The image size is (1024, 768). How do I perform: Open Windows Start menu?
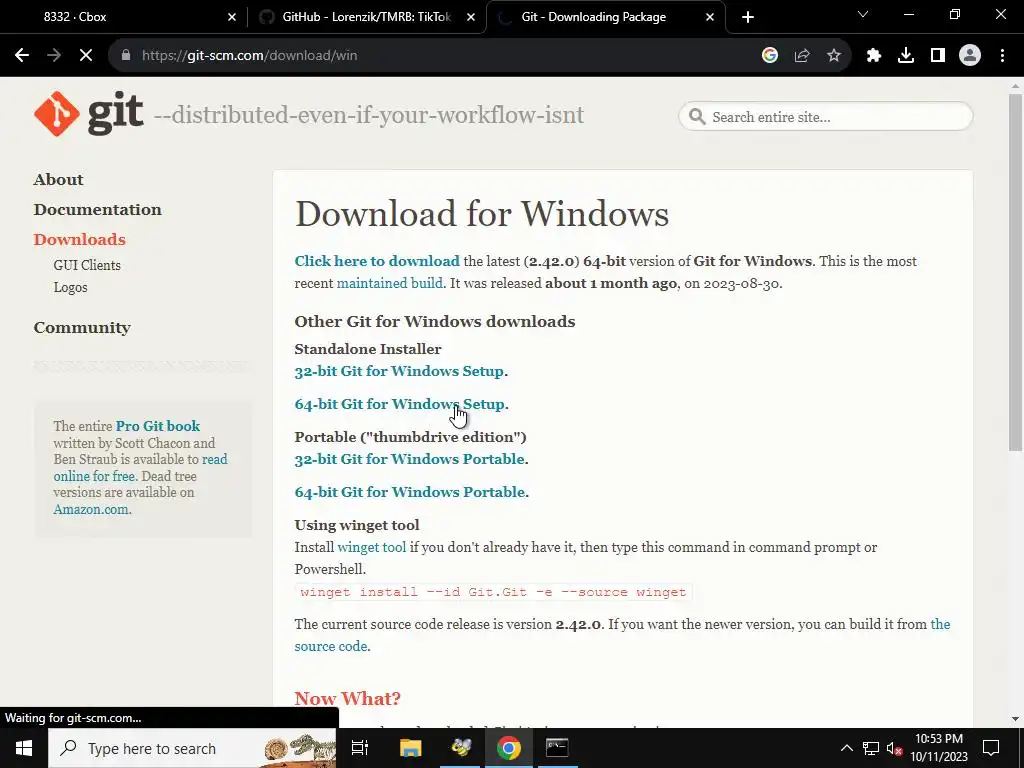24,748
